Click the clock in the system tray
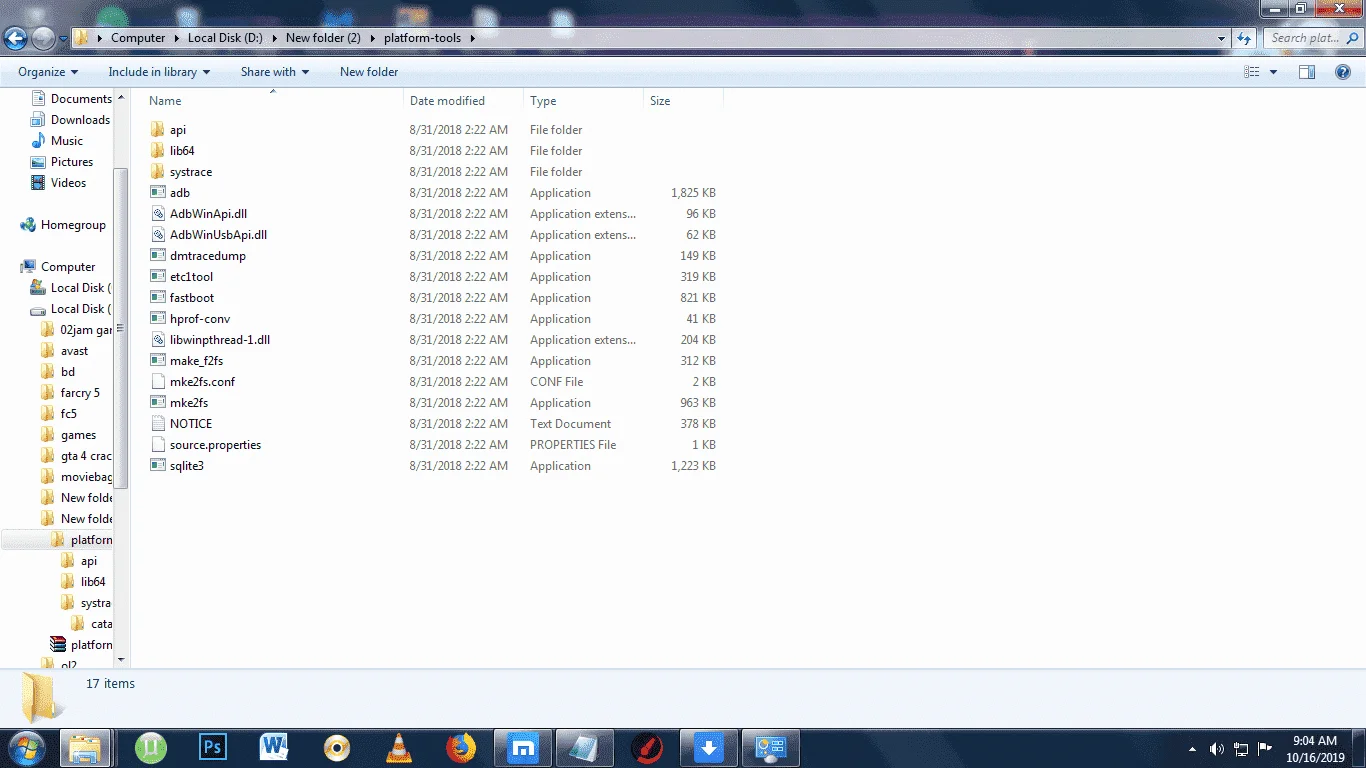This screenshot has width=1366, height=768. [1315, 749]
